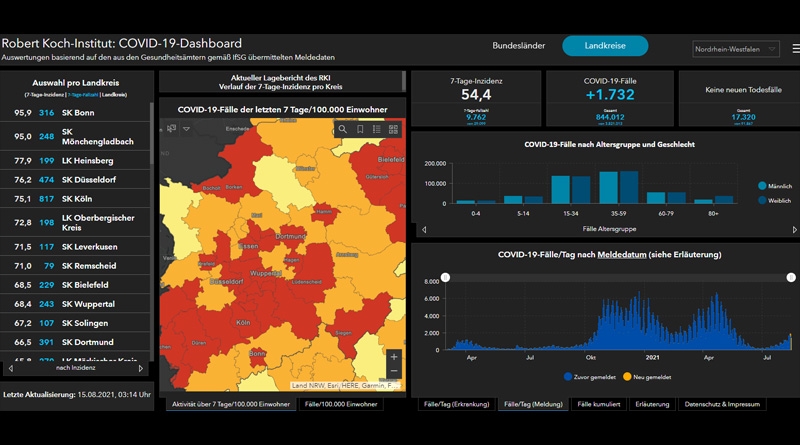Select SK Bonn in the Landkreis list
Image resolution: width=800 pixels, height=445 pixels.
pyautogui.click(x=75, y=113)
